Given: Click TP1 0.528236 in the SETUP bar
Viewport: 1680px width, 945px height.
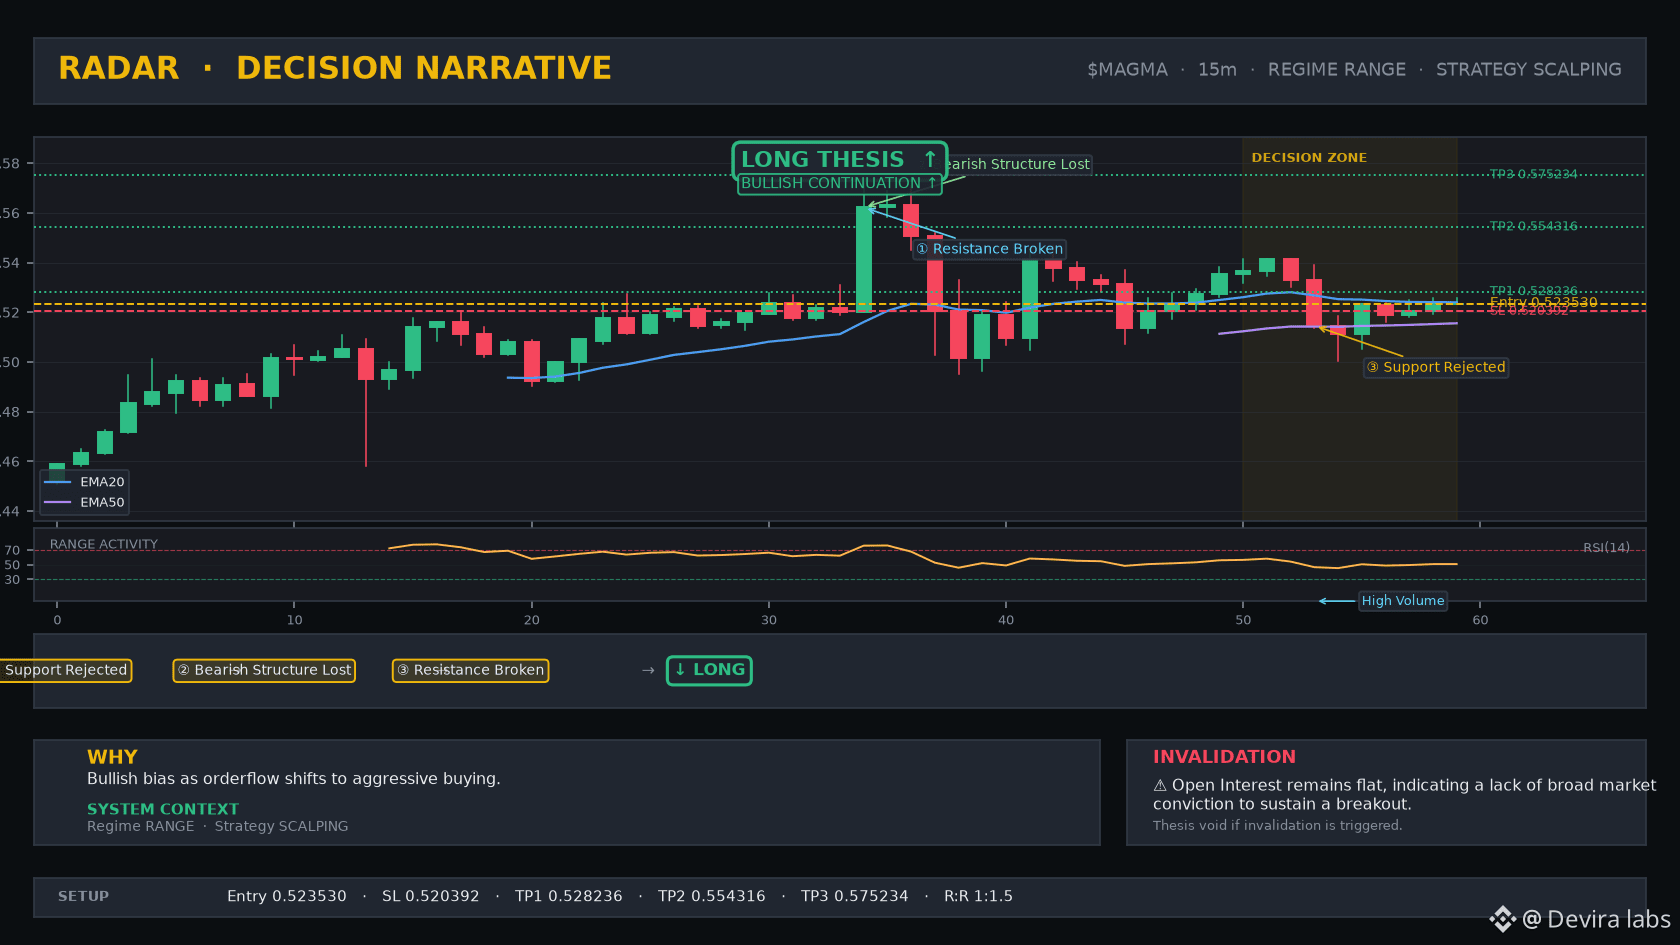Looking at the screenshot, I should coord(569,897).
